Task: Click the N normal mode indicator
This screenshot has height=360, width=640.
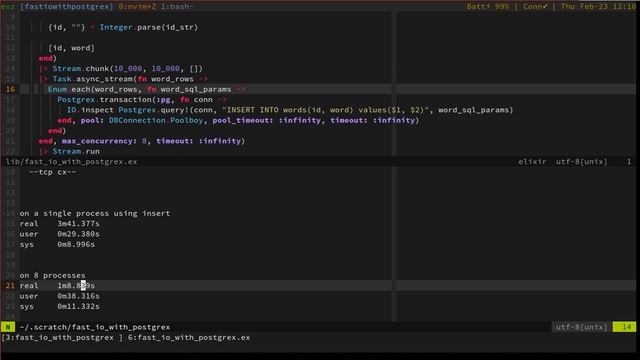Action: tap(8, 327)
